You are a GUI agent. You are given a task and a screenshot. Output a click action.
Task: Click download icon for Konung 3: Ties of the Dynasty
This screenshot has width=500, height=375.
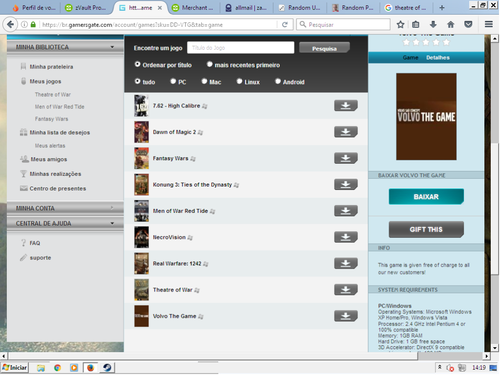[x=346, y=184]
